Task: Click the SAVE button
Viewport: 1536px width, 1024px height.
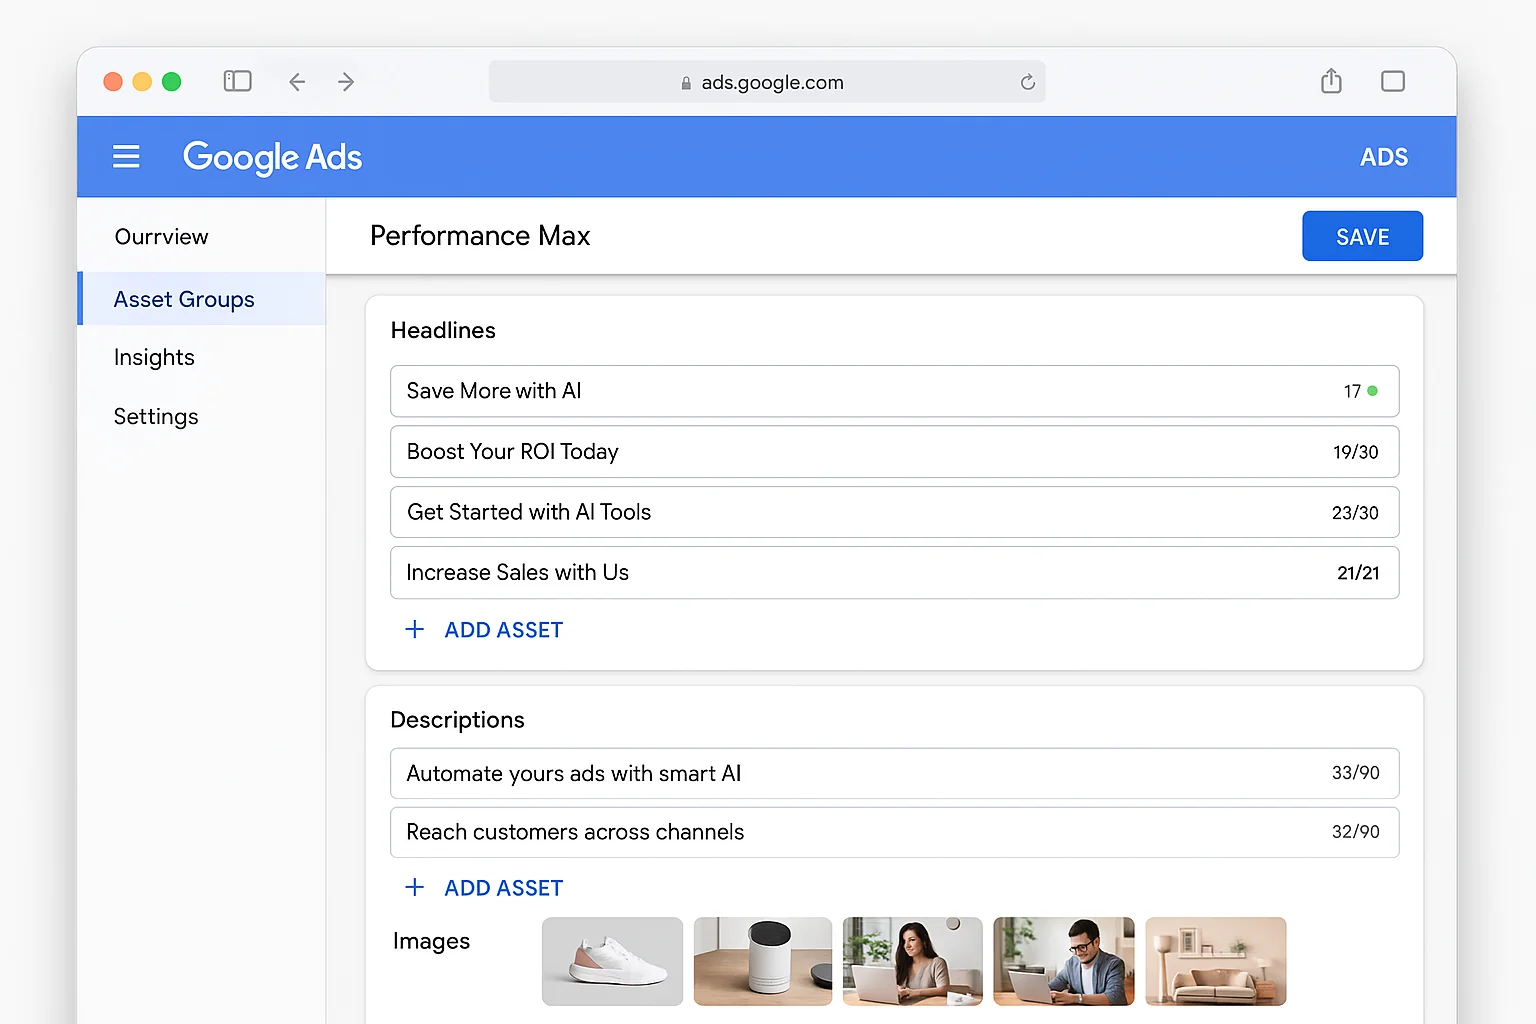Action: (x=1362, y=236)
